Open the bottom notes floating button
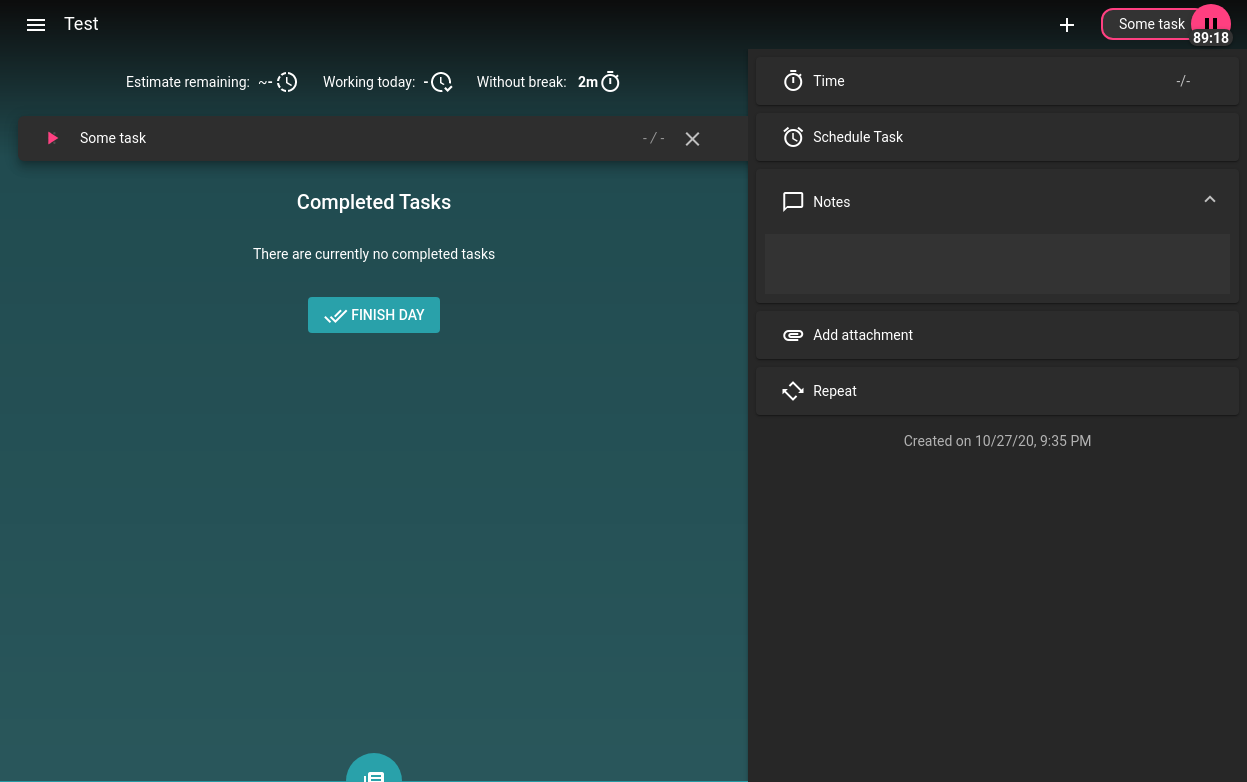Viewport: 1247px width, 782px height. click(374, 768)
